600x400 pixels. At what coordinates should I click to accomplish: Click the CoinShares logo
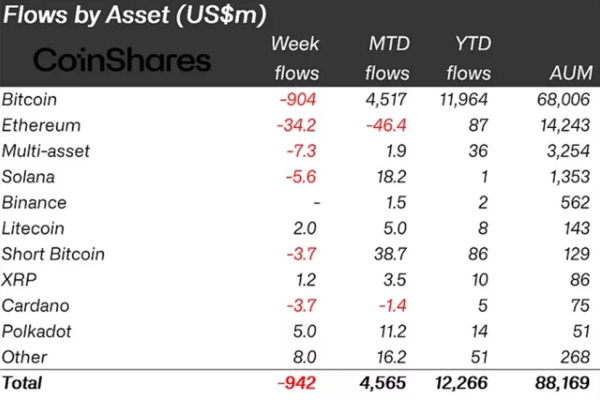tap(122, 60)
